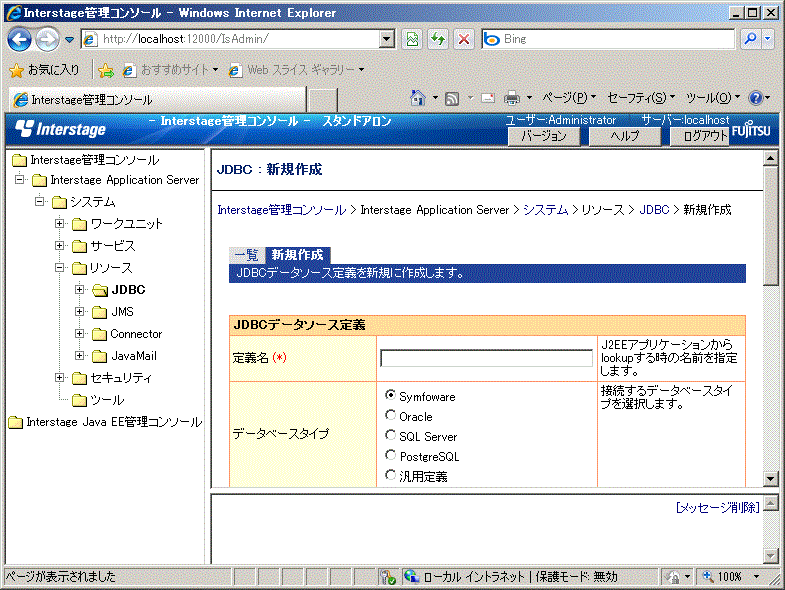Click the magnifier search button
Viewport: 785px width, 590px height.
click(x=750, y=39)
